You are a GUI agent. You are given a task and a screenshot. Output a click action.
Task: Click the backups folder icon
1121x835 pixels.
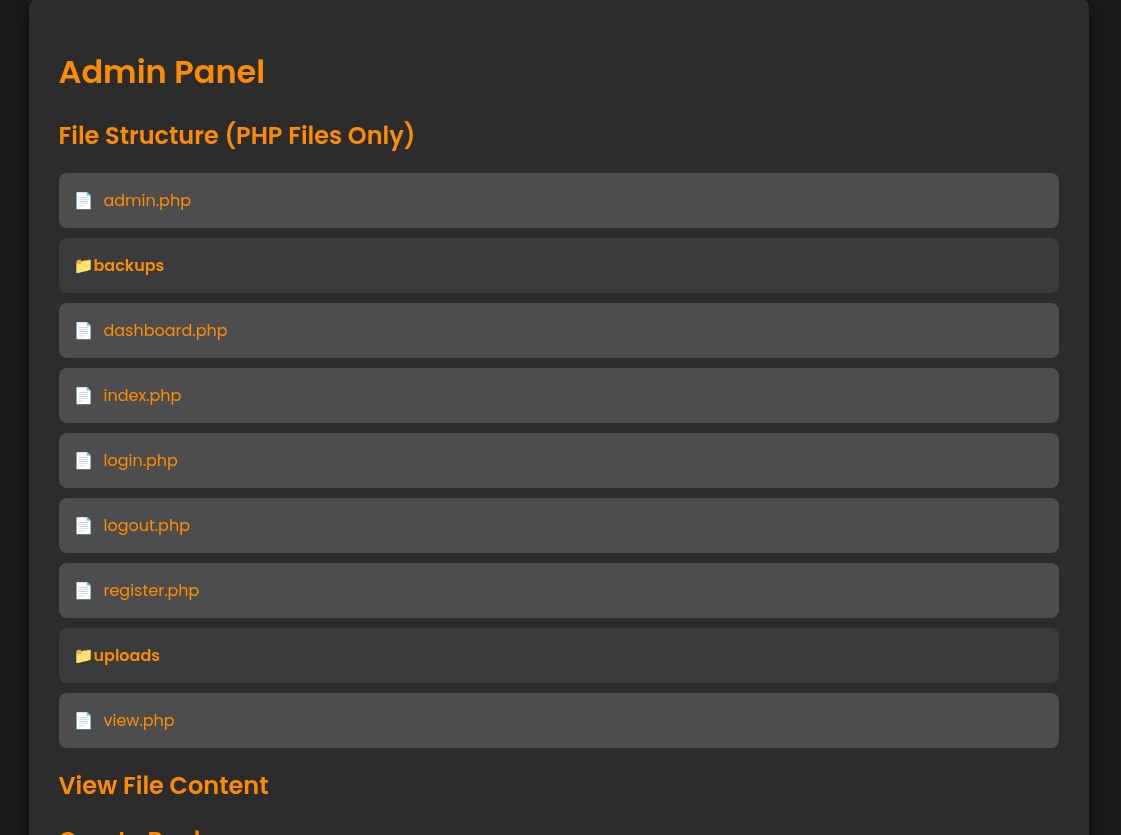pyautogui.click(x=84, y=266)
